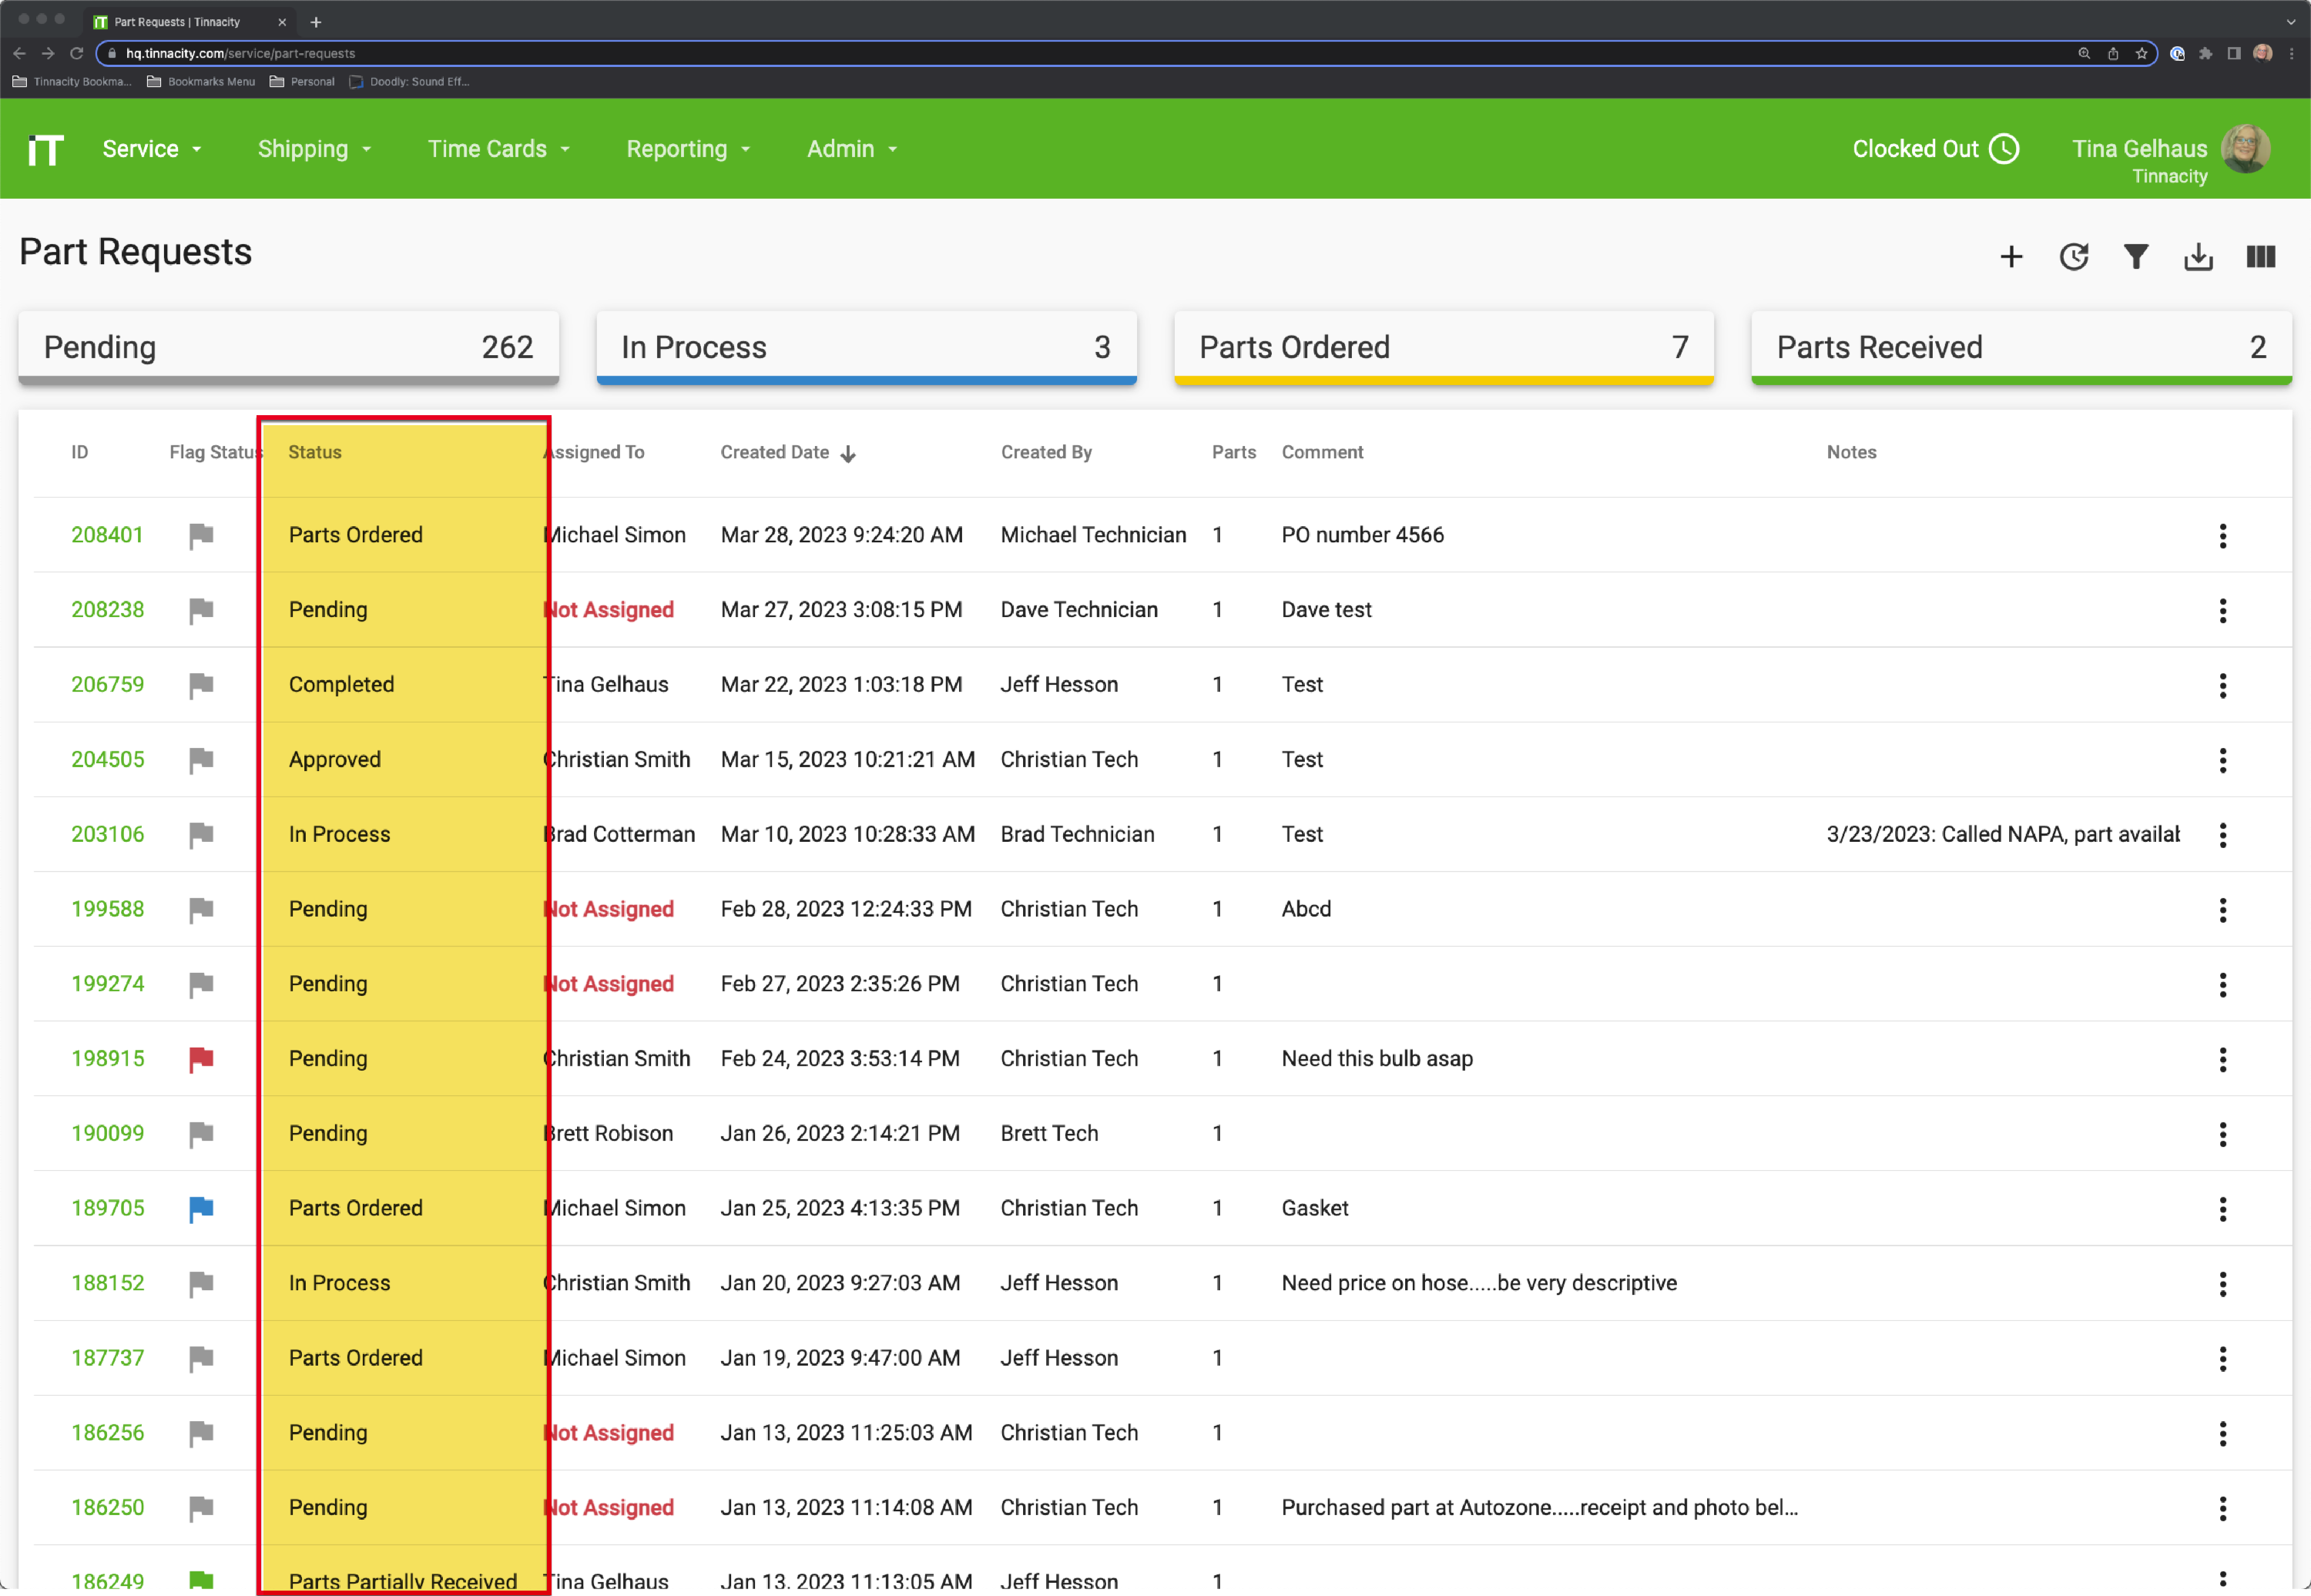Open the Tinnacity home logo

(x=44, y=149)
